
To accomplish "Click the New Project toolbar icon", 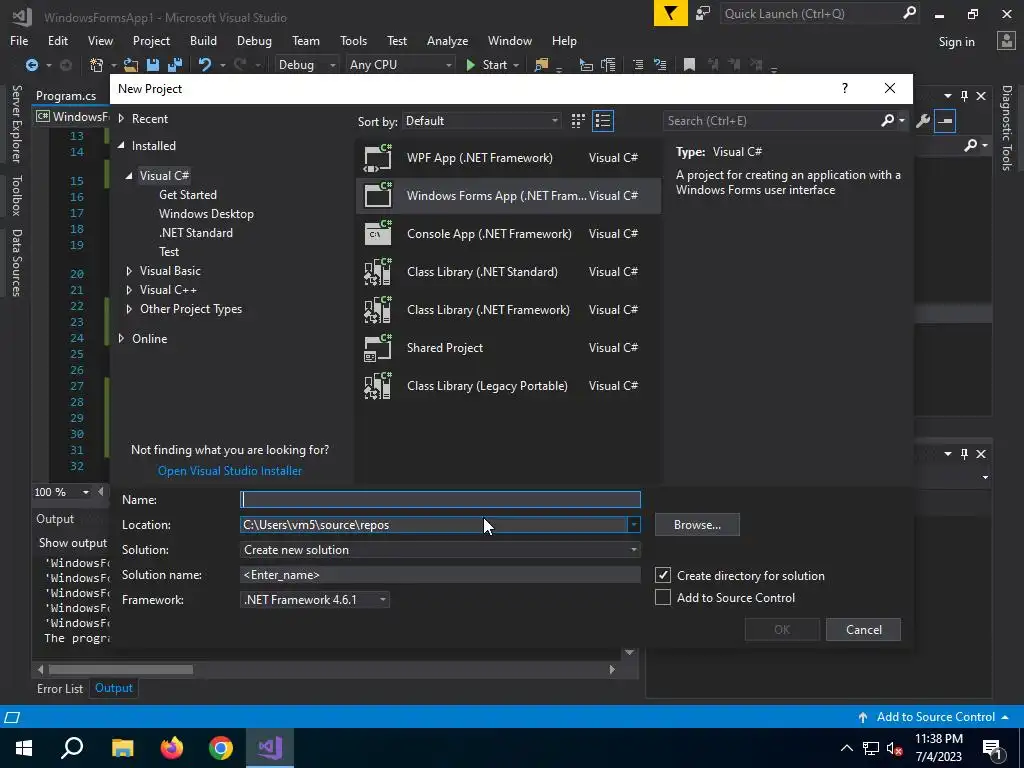I will click(97, 65).
